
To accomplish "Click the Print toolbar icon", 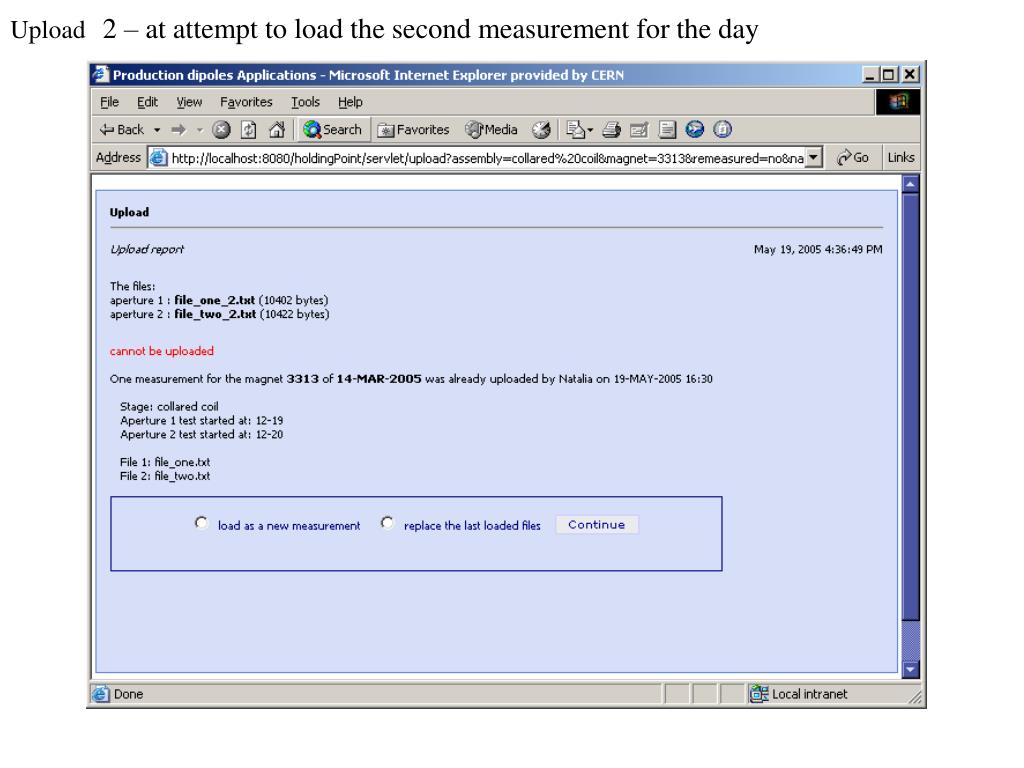I will [x=611, y=130].
